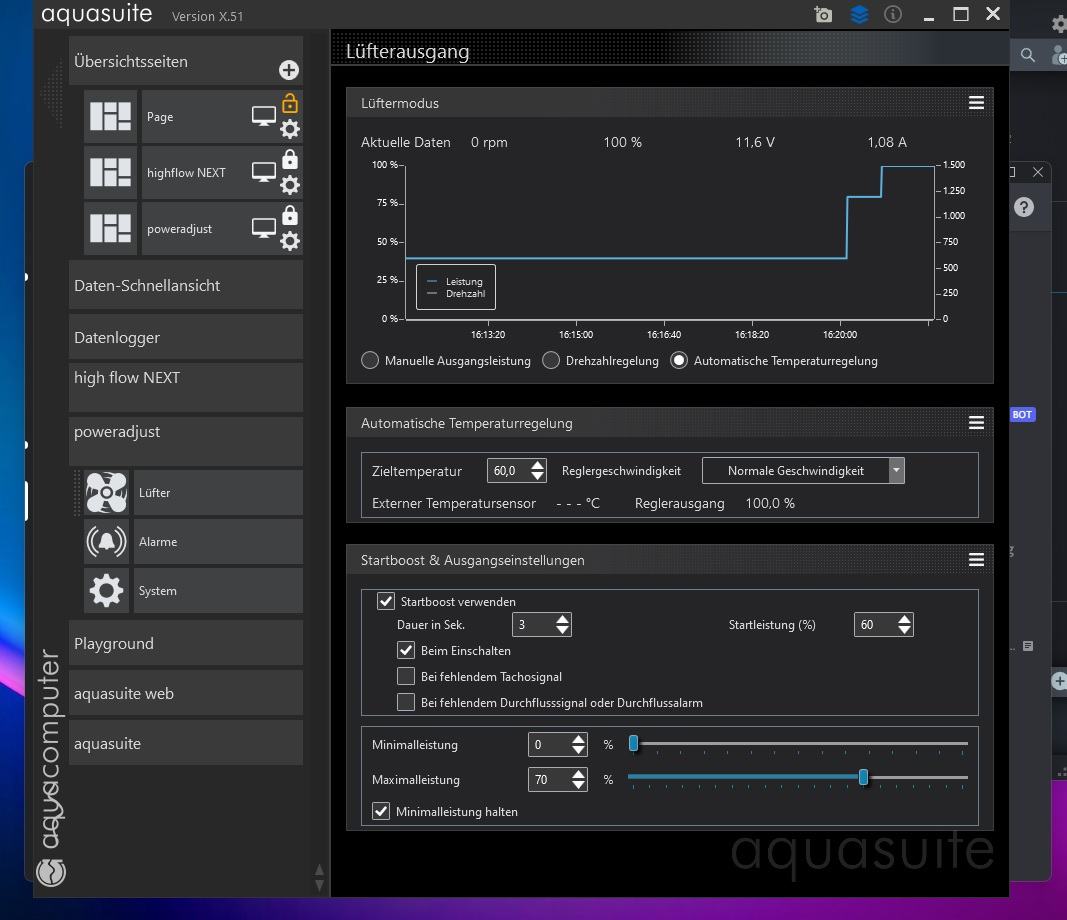Toggle Minimalleistung halten checkbox
Screen dimensions: 1067x920
(x=381, y=811)
